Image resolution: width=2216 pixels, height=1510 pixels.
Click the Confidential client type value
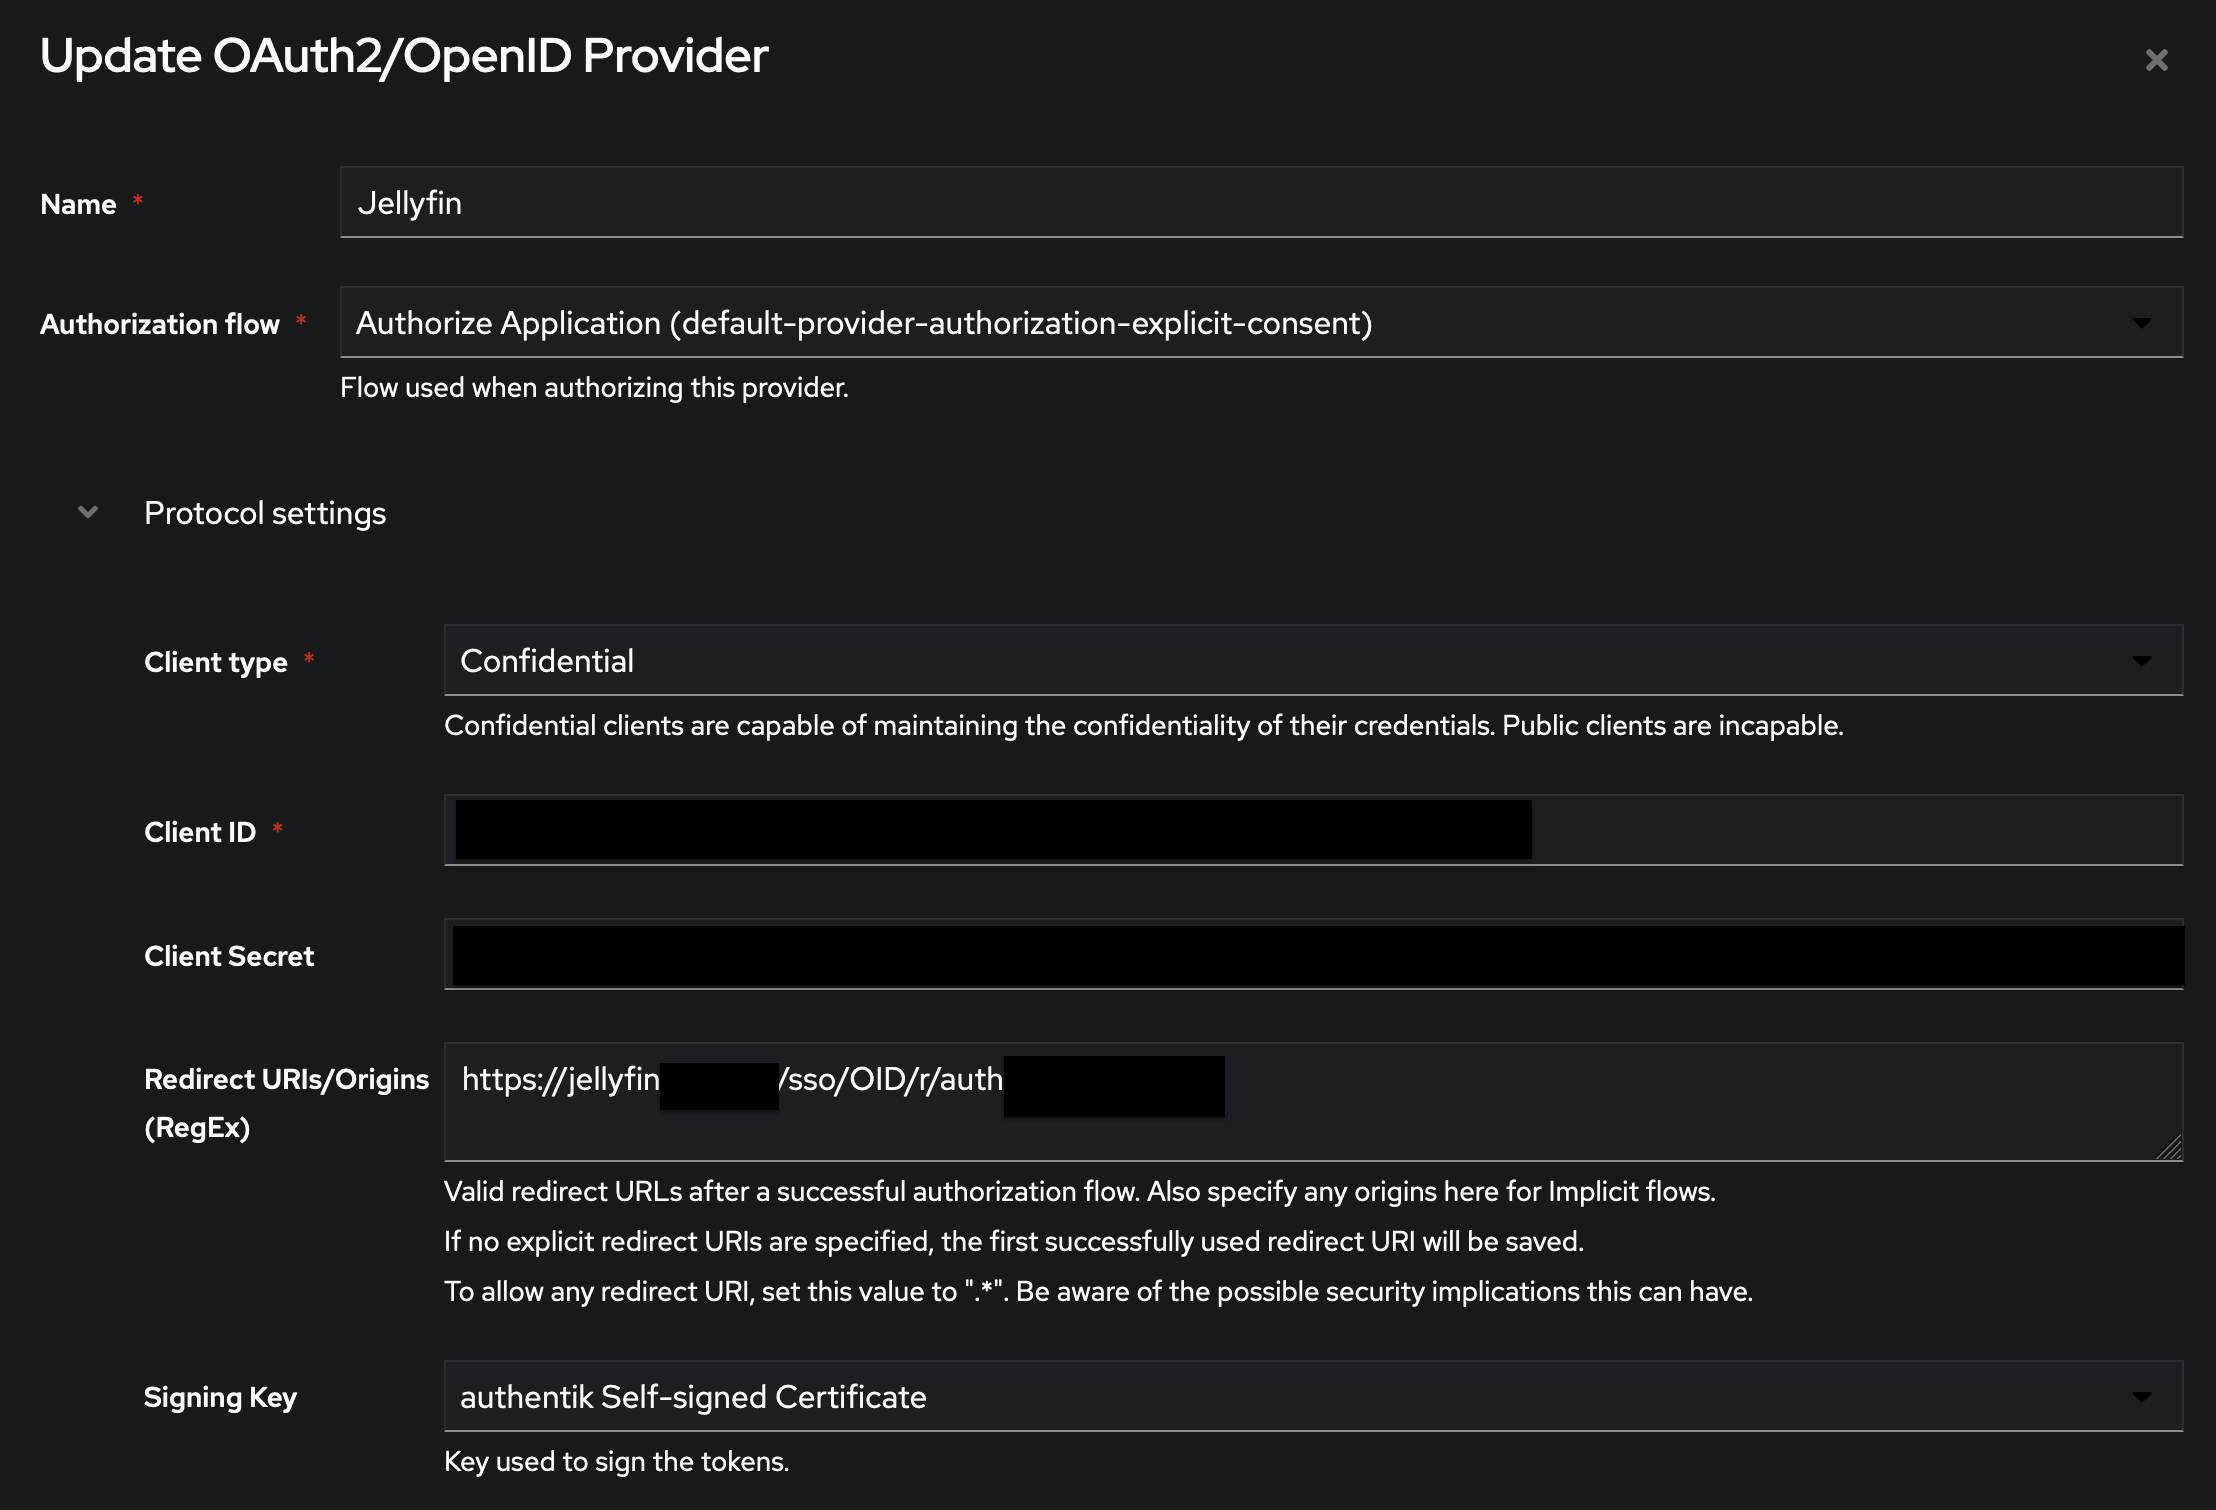pyautogui.click(x=547, y=660)
